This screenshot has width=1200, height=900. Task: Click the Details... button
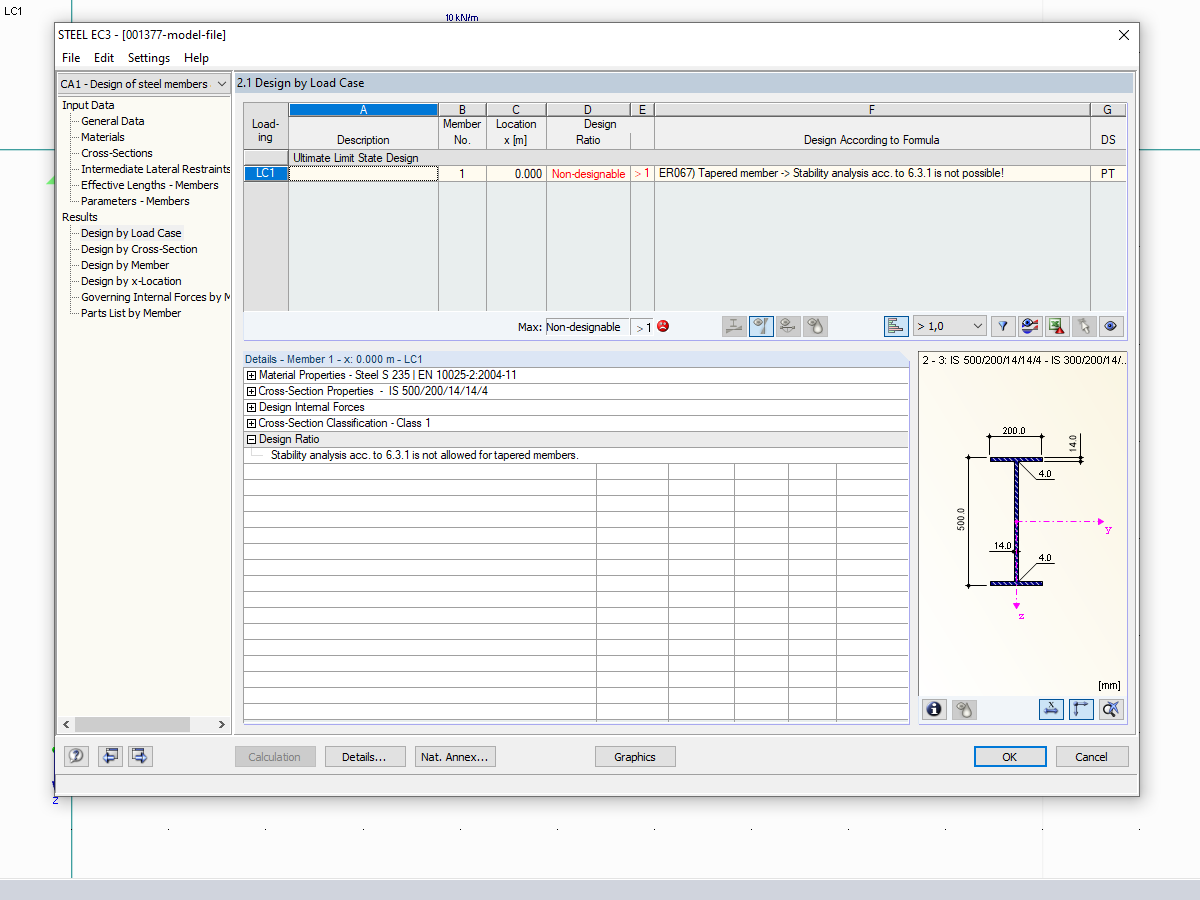pyautogui.click(x=364, y=757)
